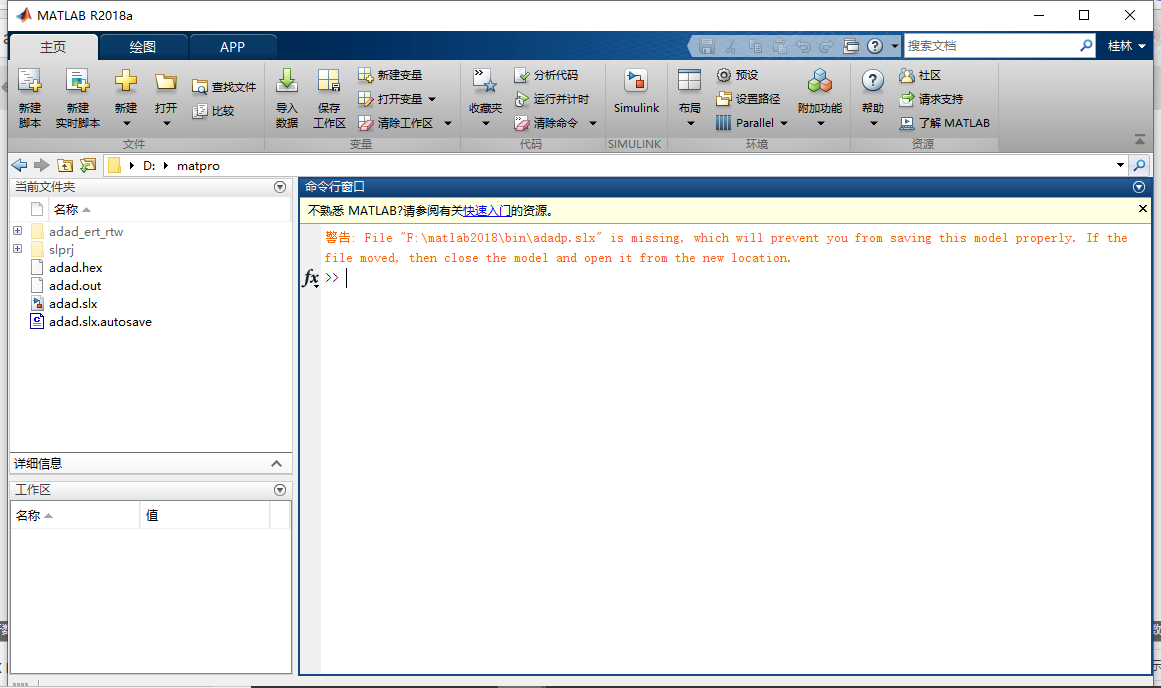Expand the adad_ert_rtw folder
Image resolution: width=1161 pixels, height=688 pixels.
[18, 231]
